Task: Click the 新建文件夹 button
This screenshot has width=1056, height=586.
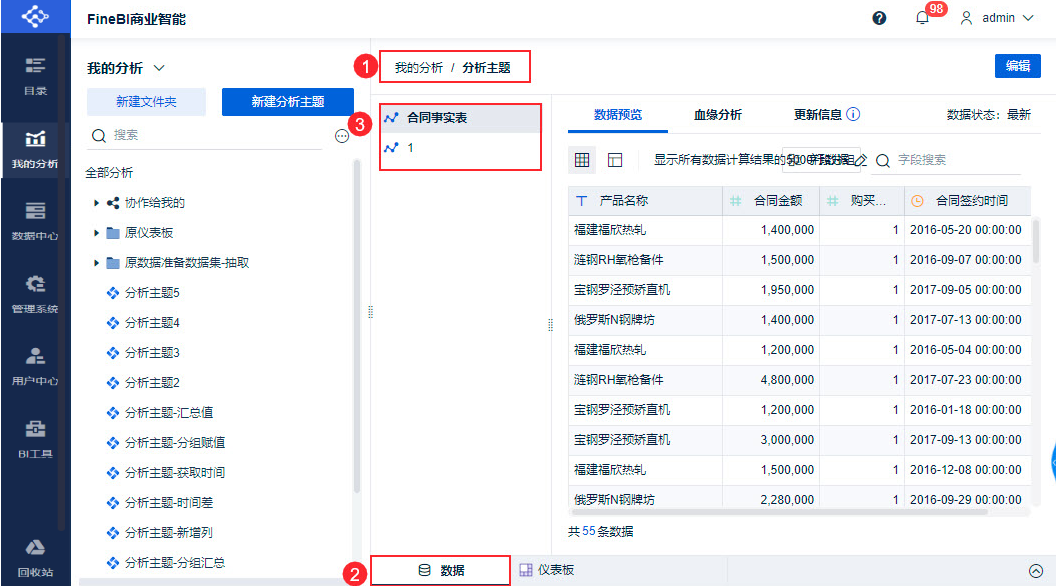Action: [146, 102]
